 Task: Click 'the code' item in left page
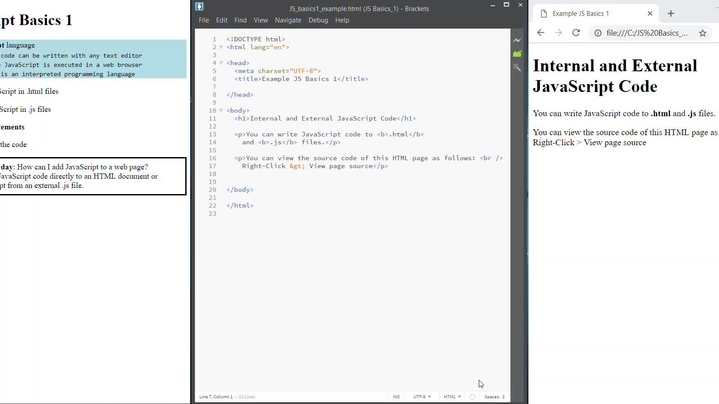click(13, 144)
